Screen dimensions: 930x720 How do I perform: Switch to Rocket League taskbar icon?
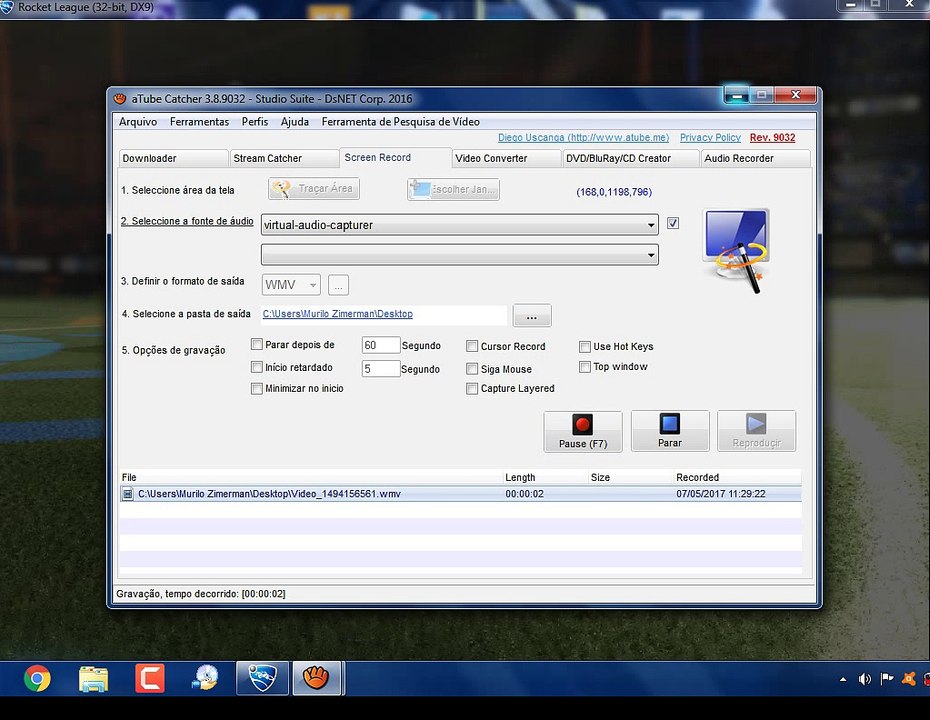tap(262, 678)
